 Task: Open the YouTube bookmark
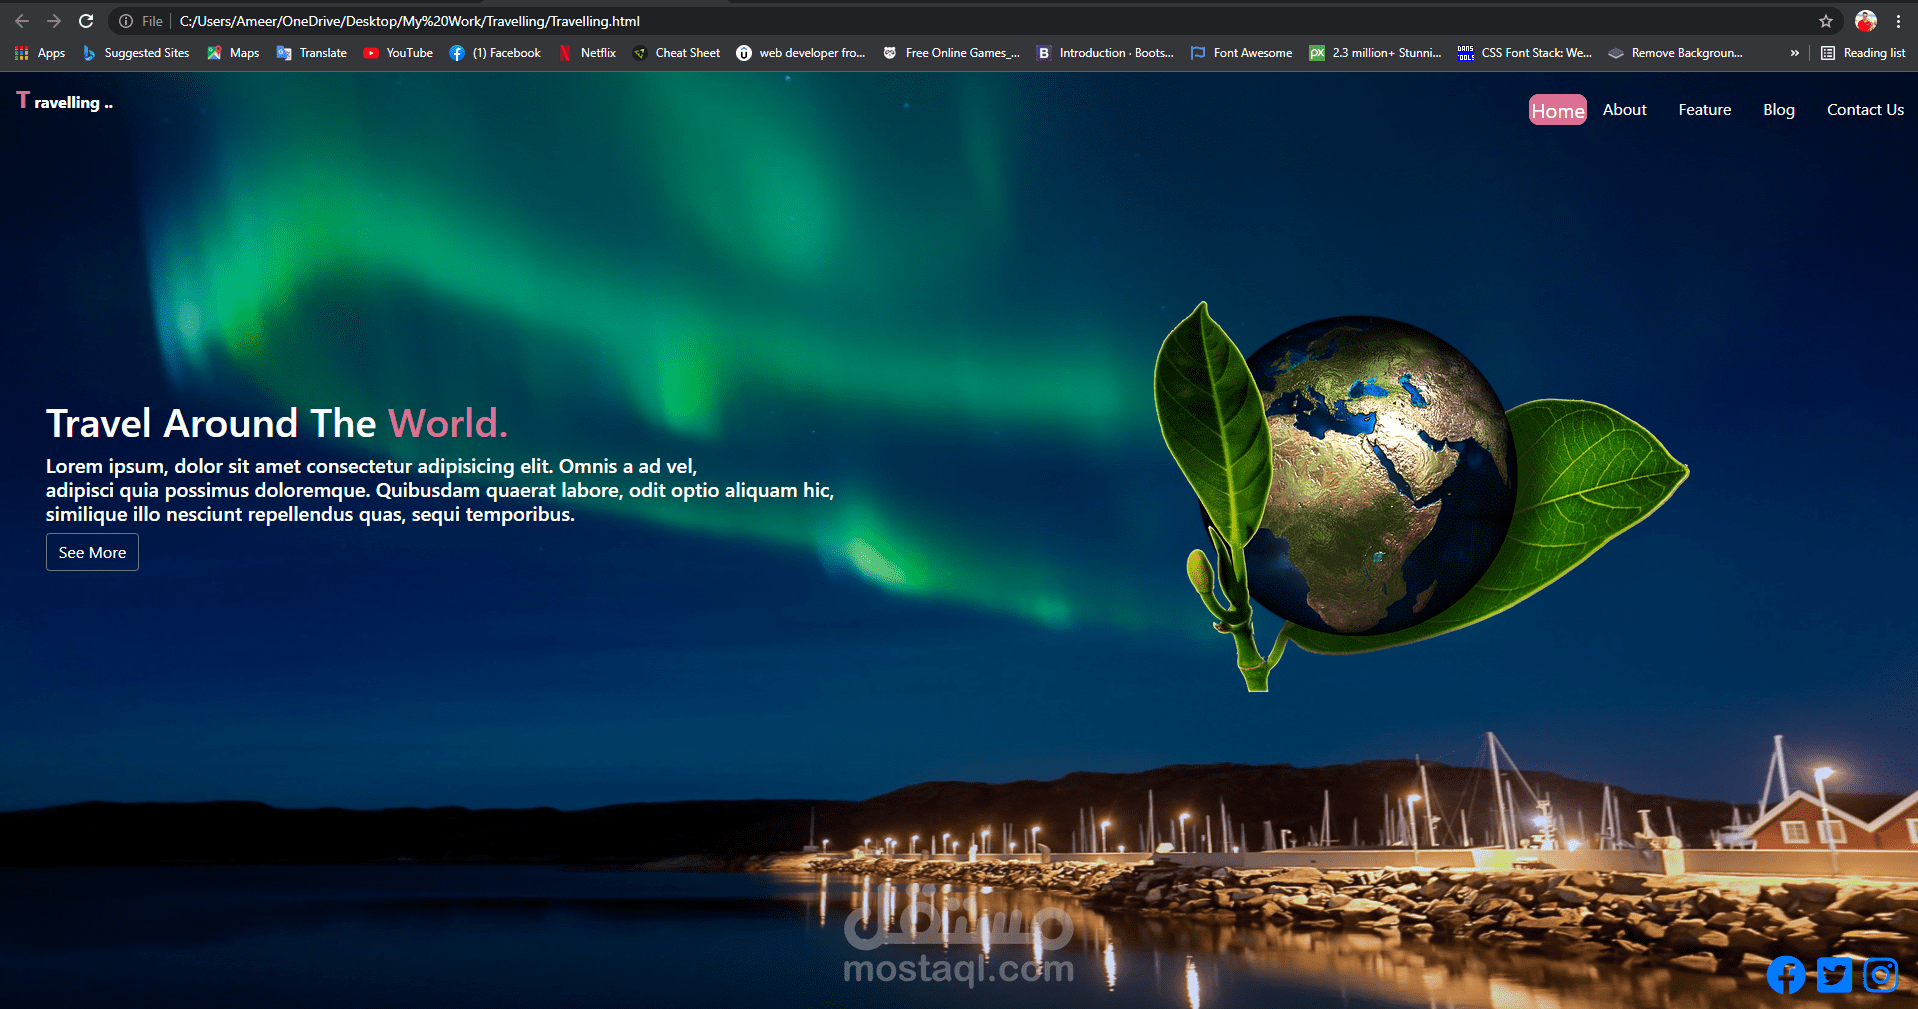(x=398, y=53)
